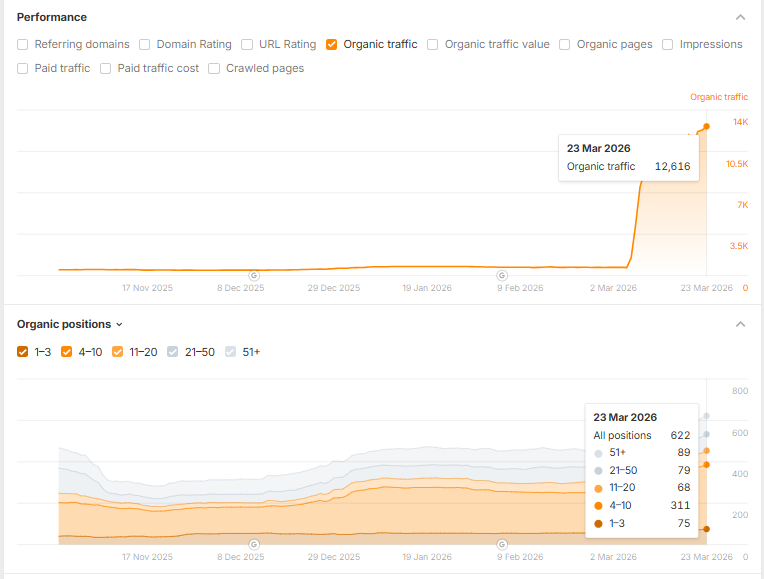This screenshot has width=764, height=579.
Task: Turn on the Impressions checkbox
Action: (668, 44)
